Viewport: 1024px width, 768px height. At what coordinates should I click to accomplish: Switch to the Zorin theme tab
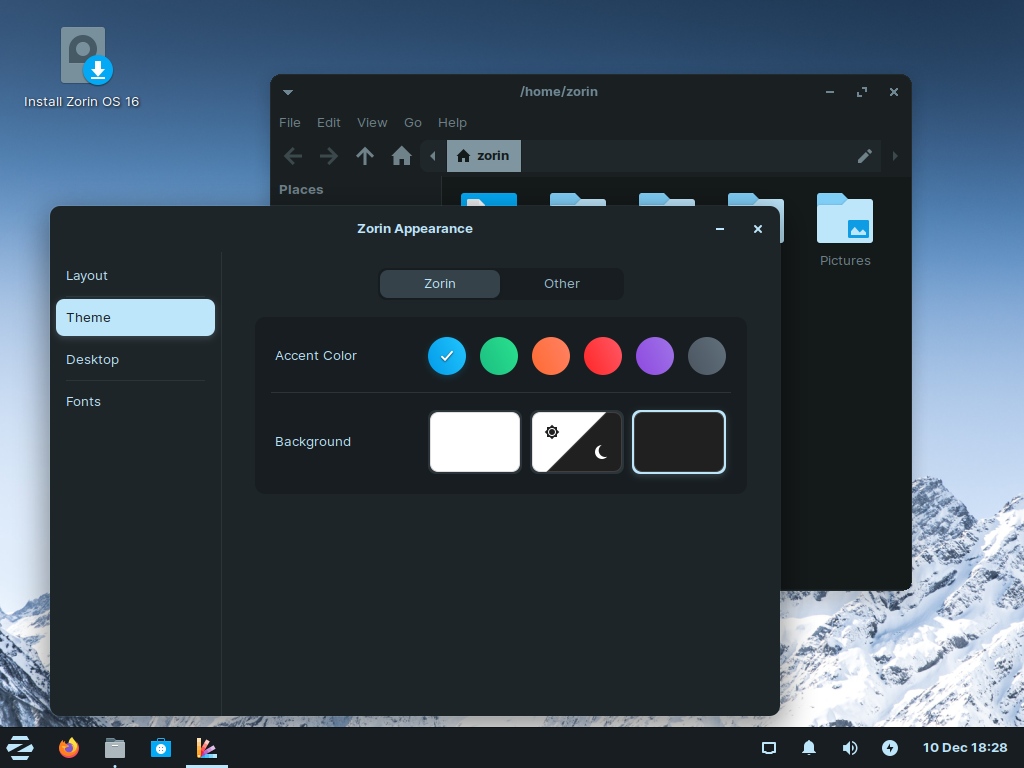pos(440,284)
